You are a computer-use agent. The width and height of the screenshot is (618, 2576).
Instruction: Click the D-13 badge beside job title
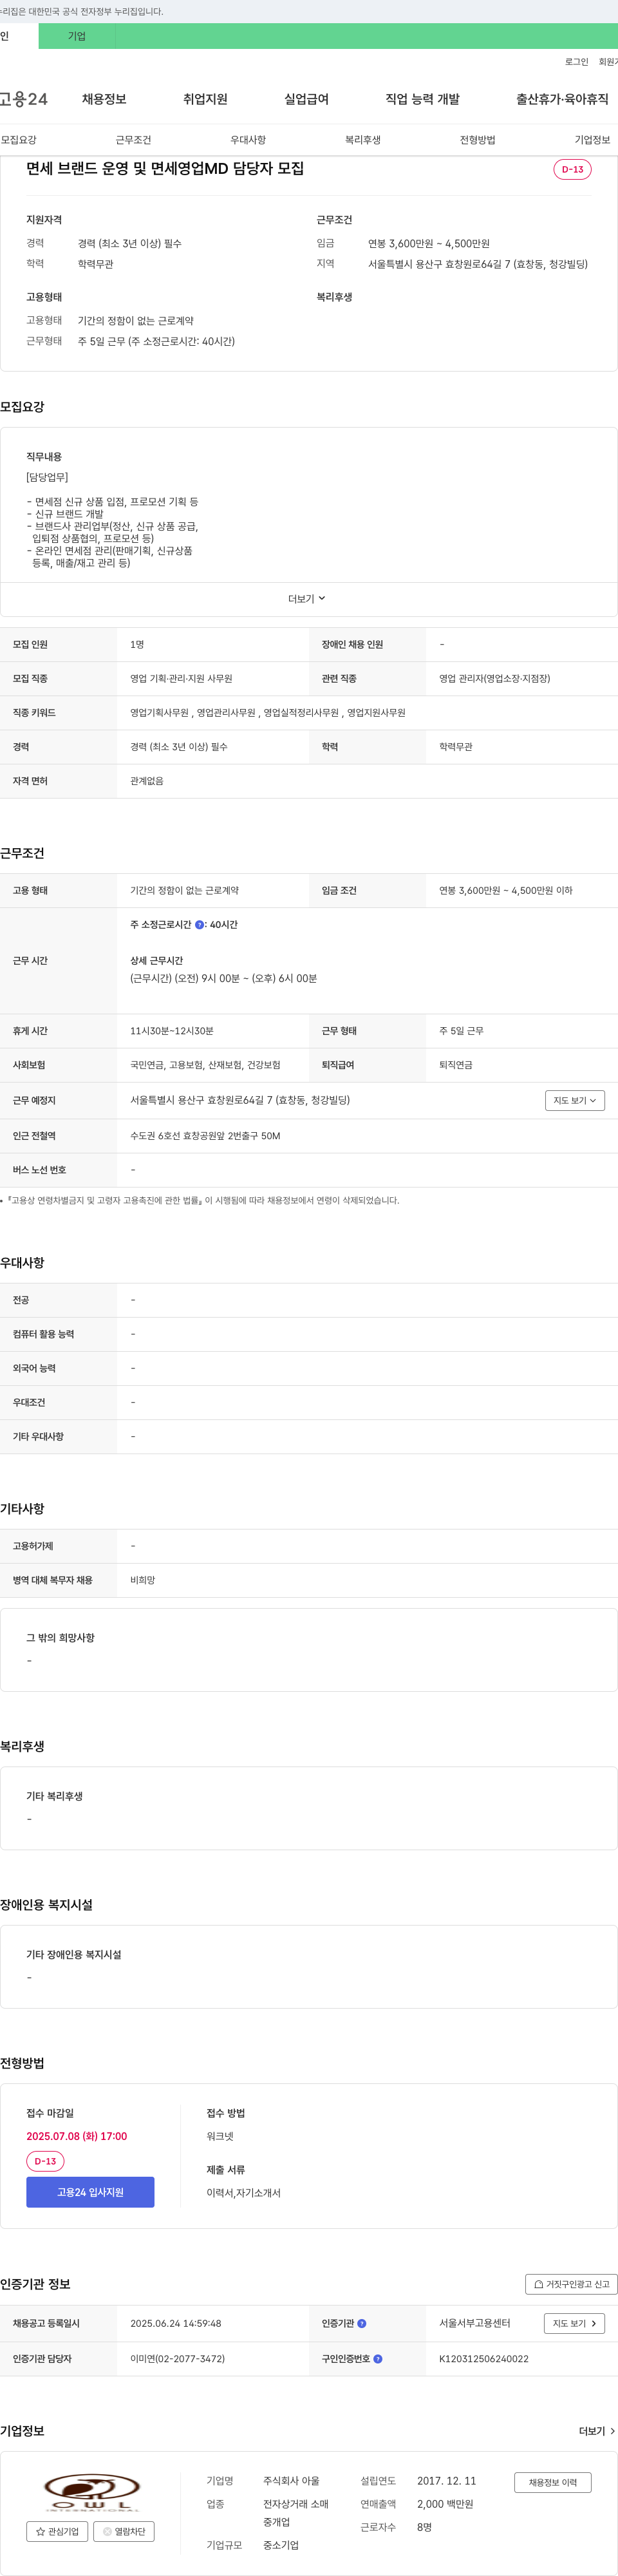point(572,169)
